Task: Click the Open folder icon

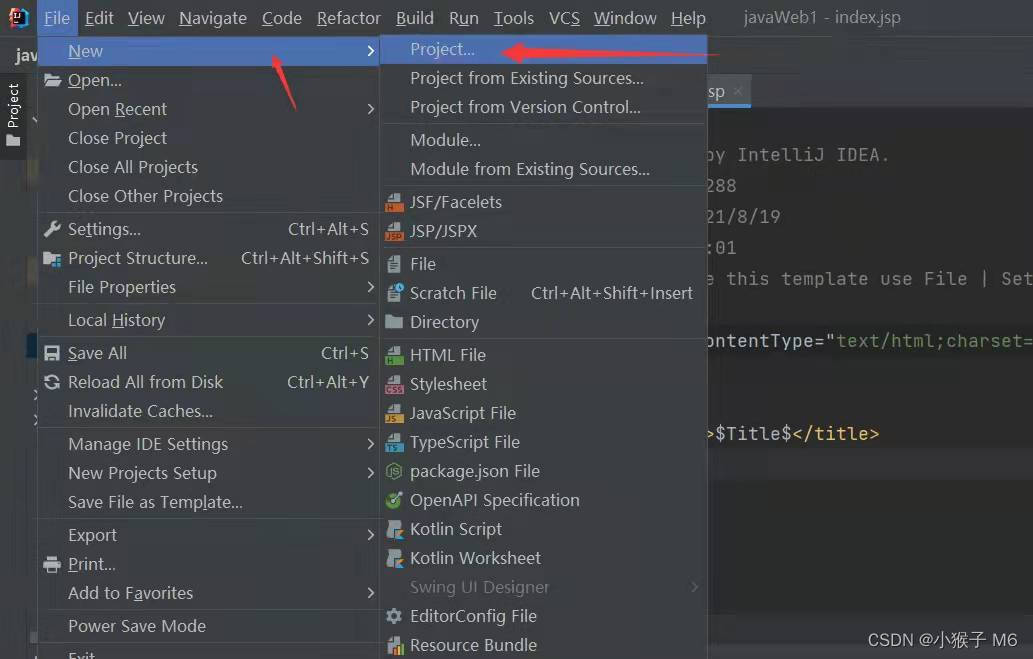Action: tap(53, 80)
